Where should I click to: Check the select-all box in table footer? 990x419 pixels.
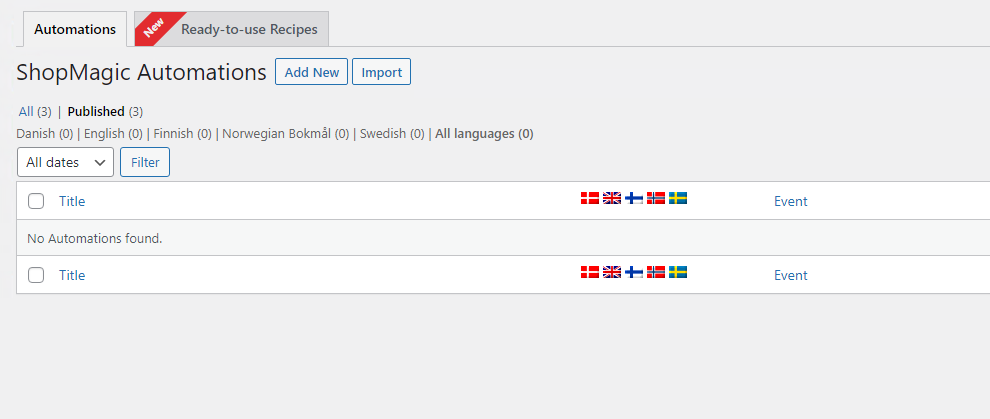pyautogui.click(x=36, y=275)
